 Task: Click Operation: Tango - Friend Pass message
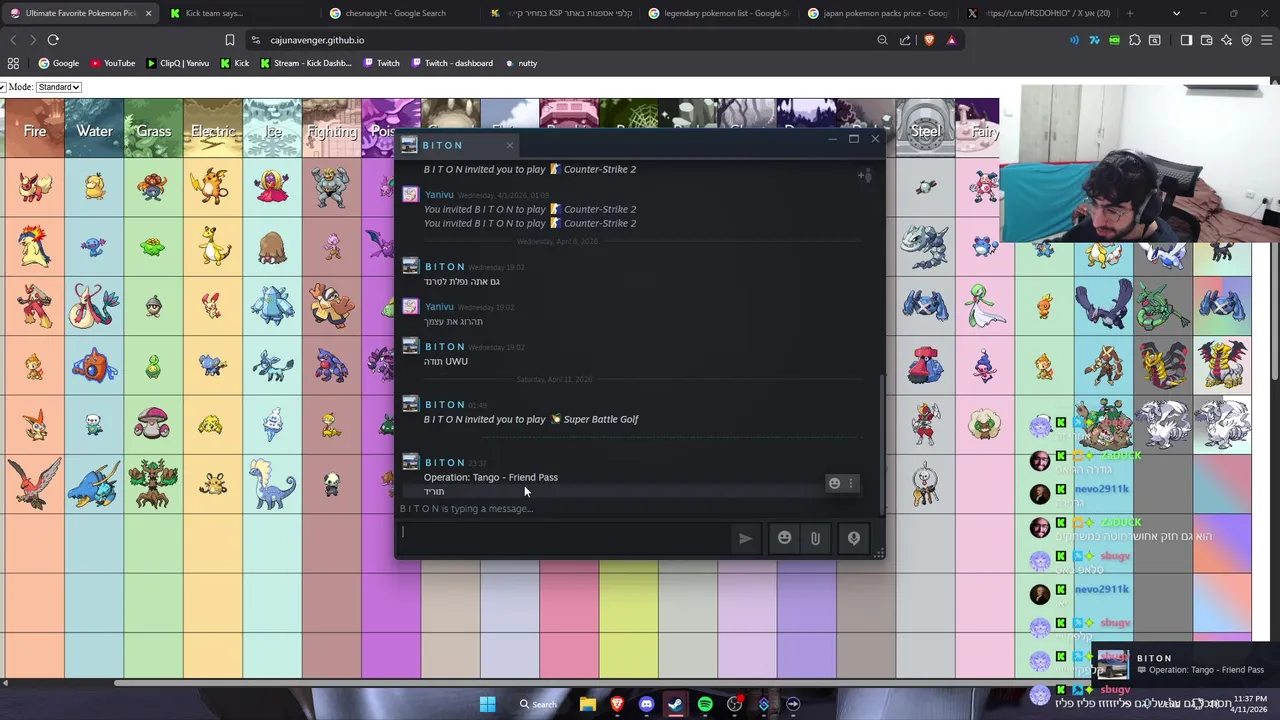click(491, 477)
